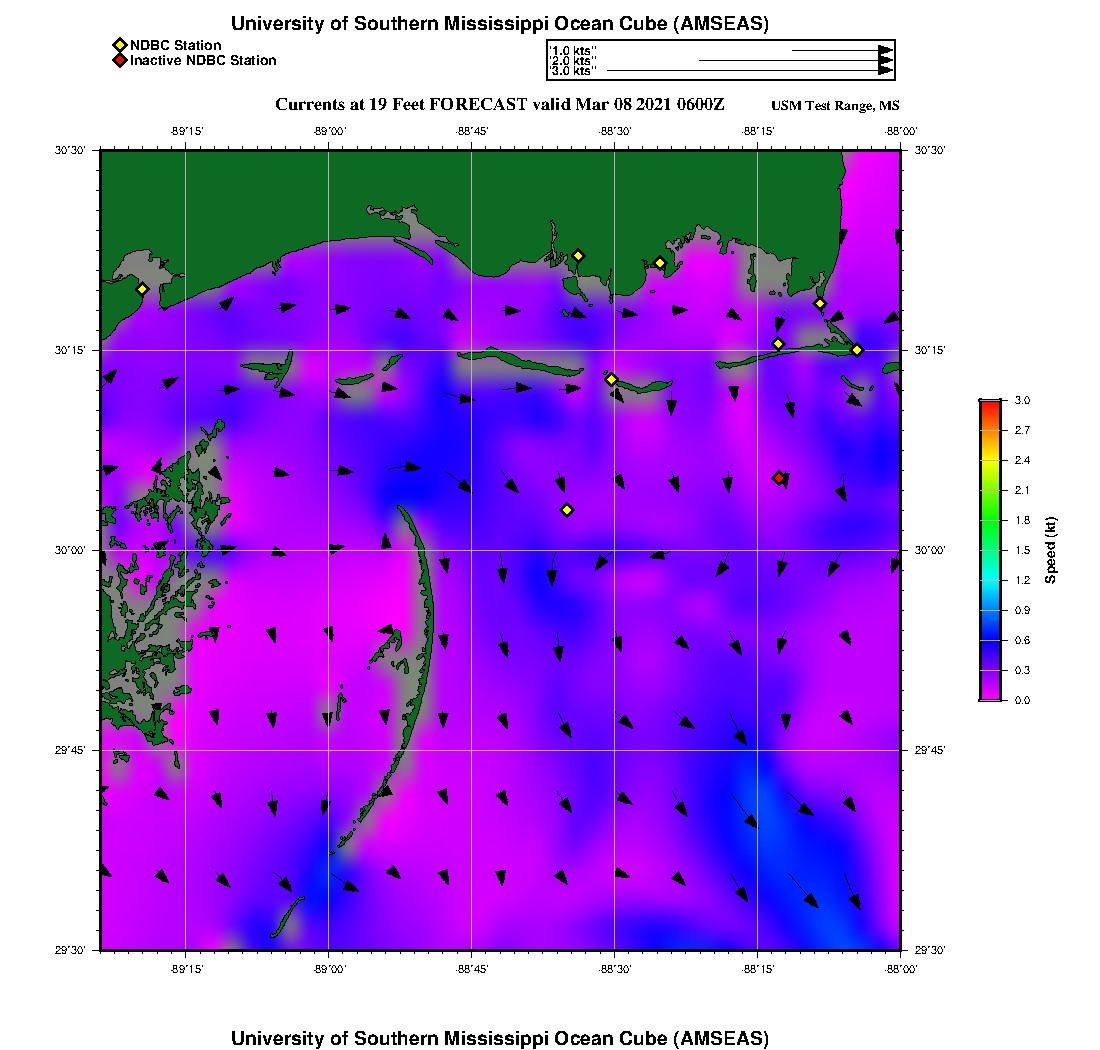Click the Currents at 19 Feet FORECAST heading
This screenshot has height=1050, width=1100.
pos(499,105)
